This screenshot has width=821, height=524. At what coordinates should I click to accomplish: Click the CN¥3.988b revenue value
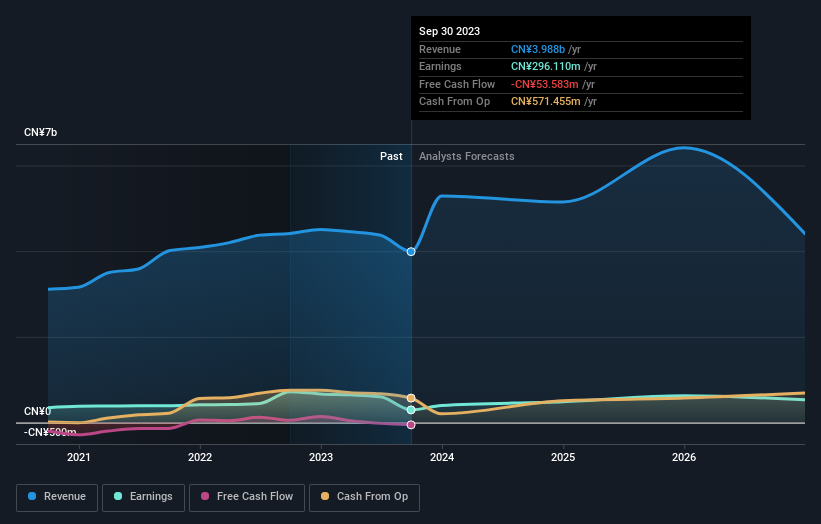(x=538, y=49)
